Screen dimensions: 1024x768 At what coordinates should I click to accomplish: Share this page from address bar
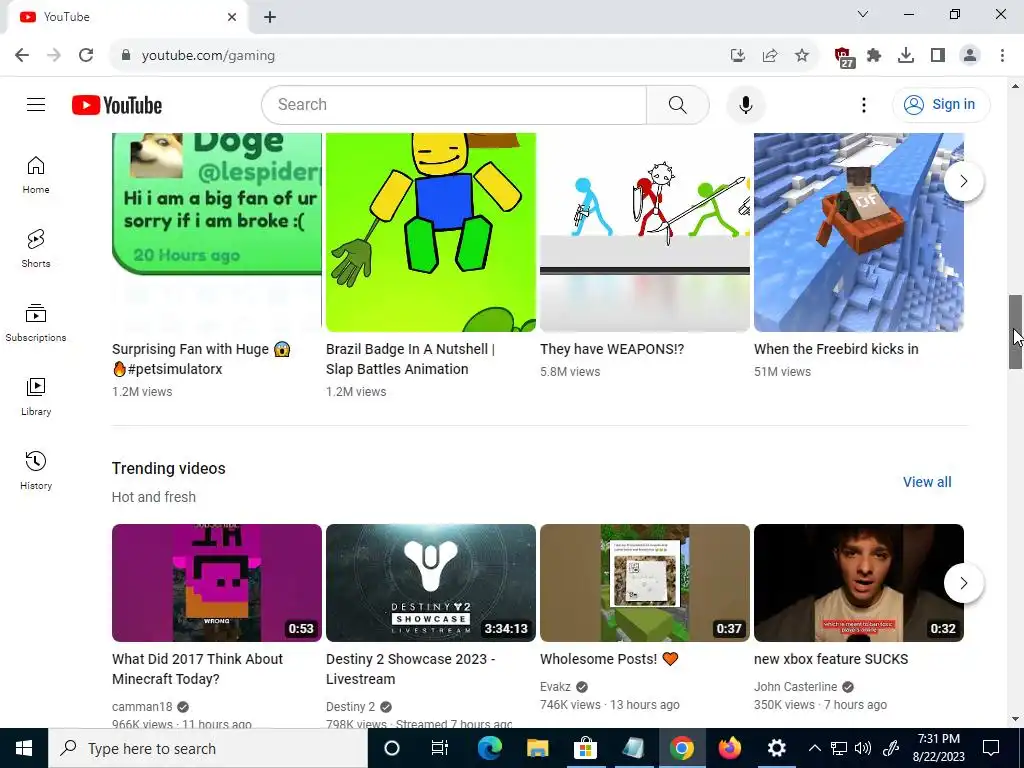[x=770, y=56]
